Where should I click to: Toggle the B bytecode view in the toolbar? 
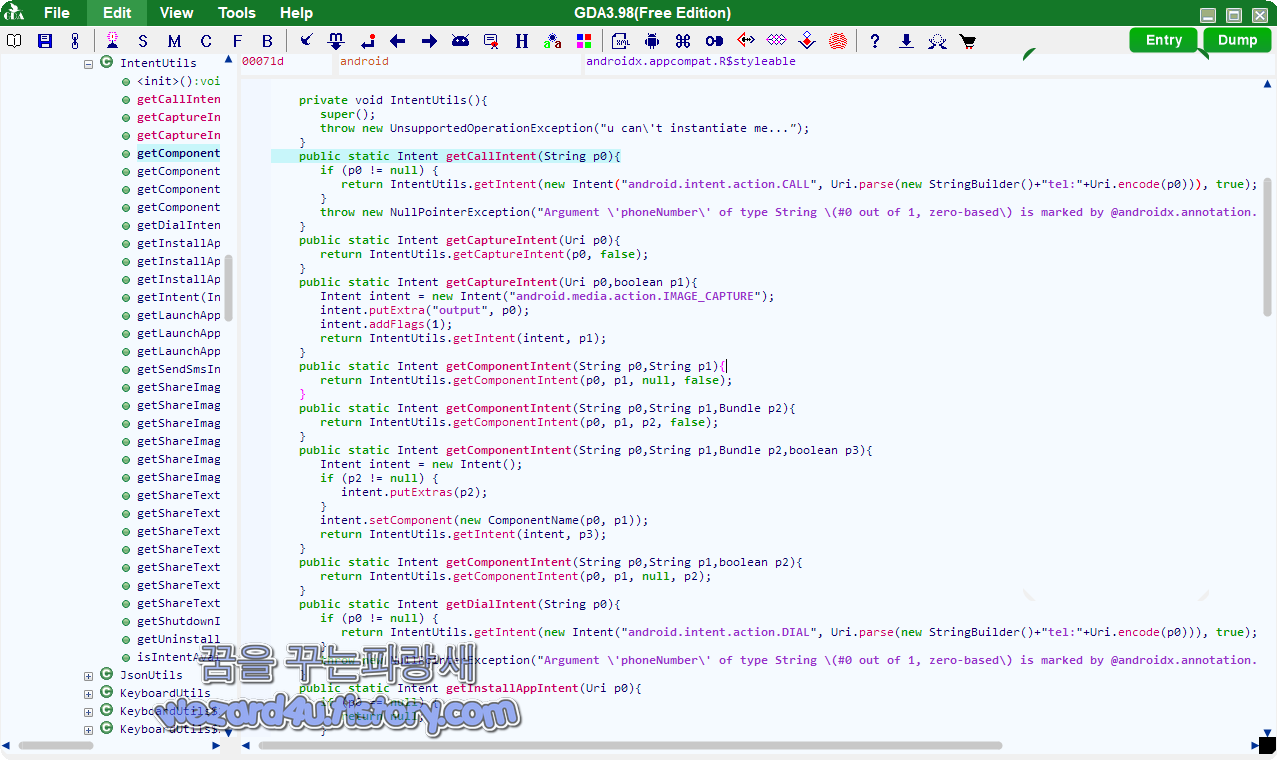268,41
